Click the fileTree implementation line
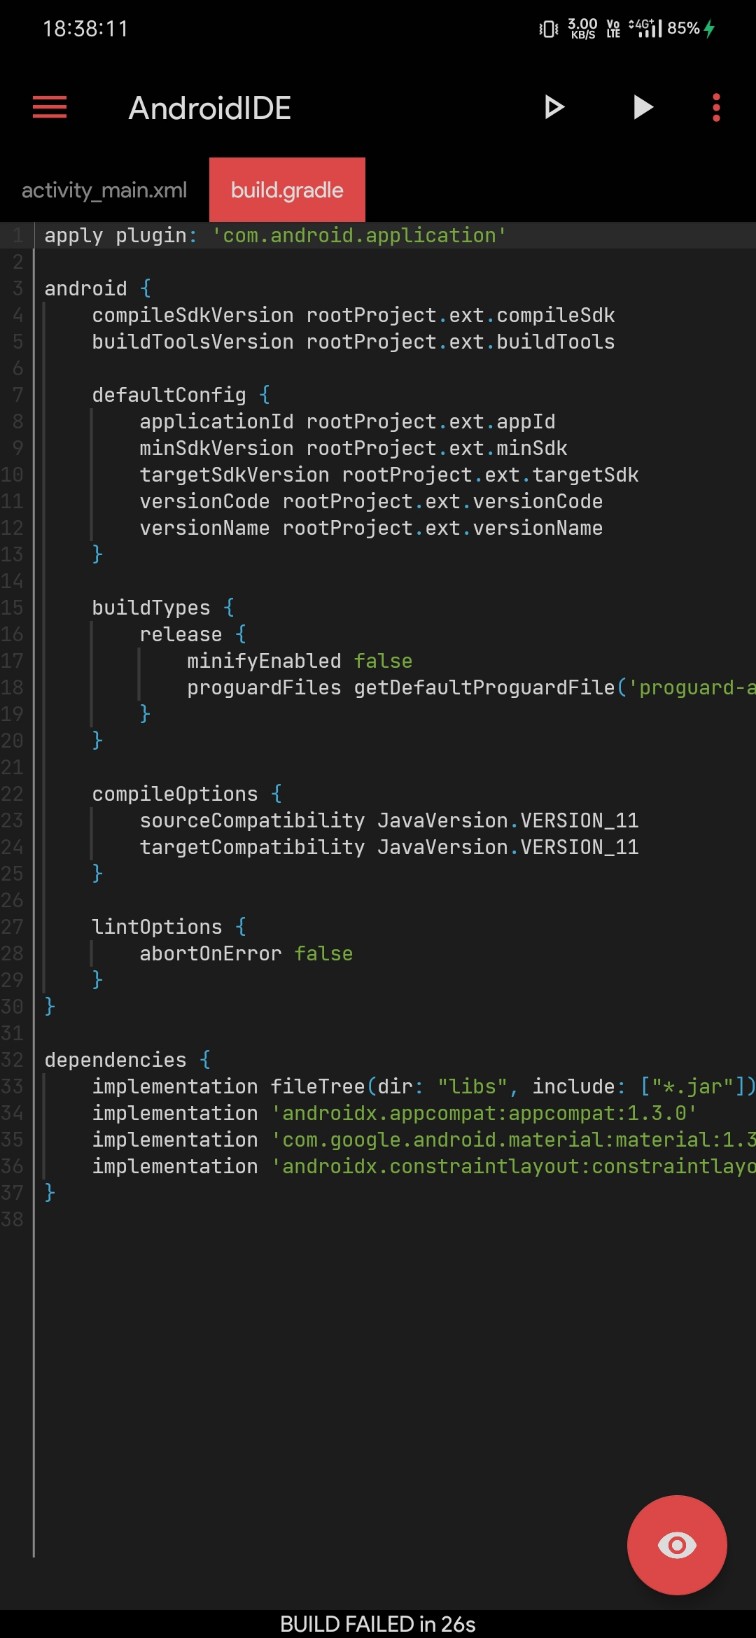756x1638 pixels. (x=424, y=1087)
